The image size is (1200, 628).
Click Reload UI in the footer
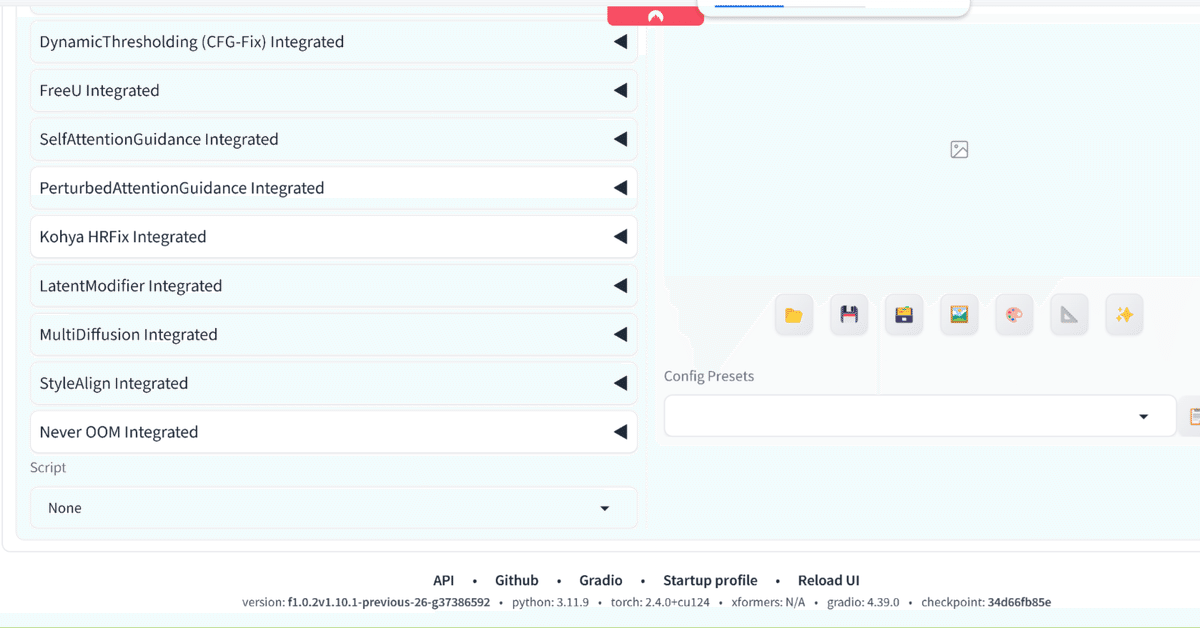tap(828, 580)
